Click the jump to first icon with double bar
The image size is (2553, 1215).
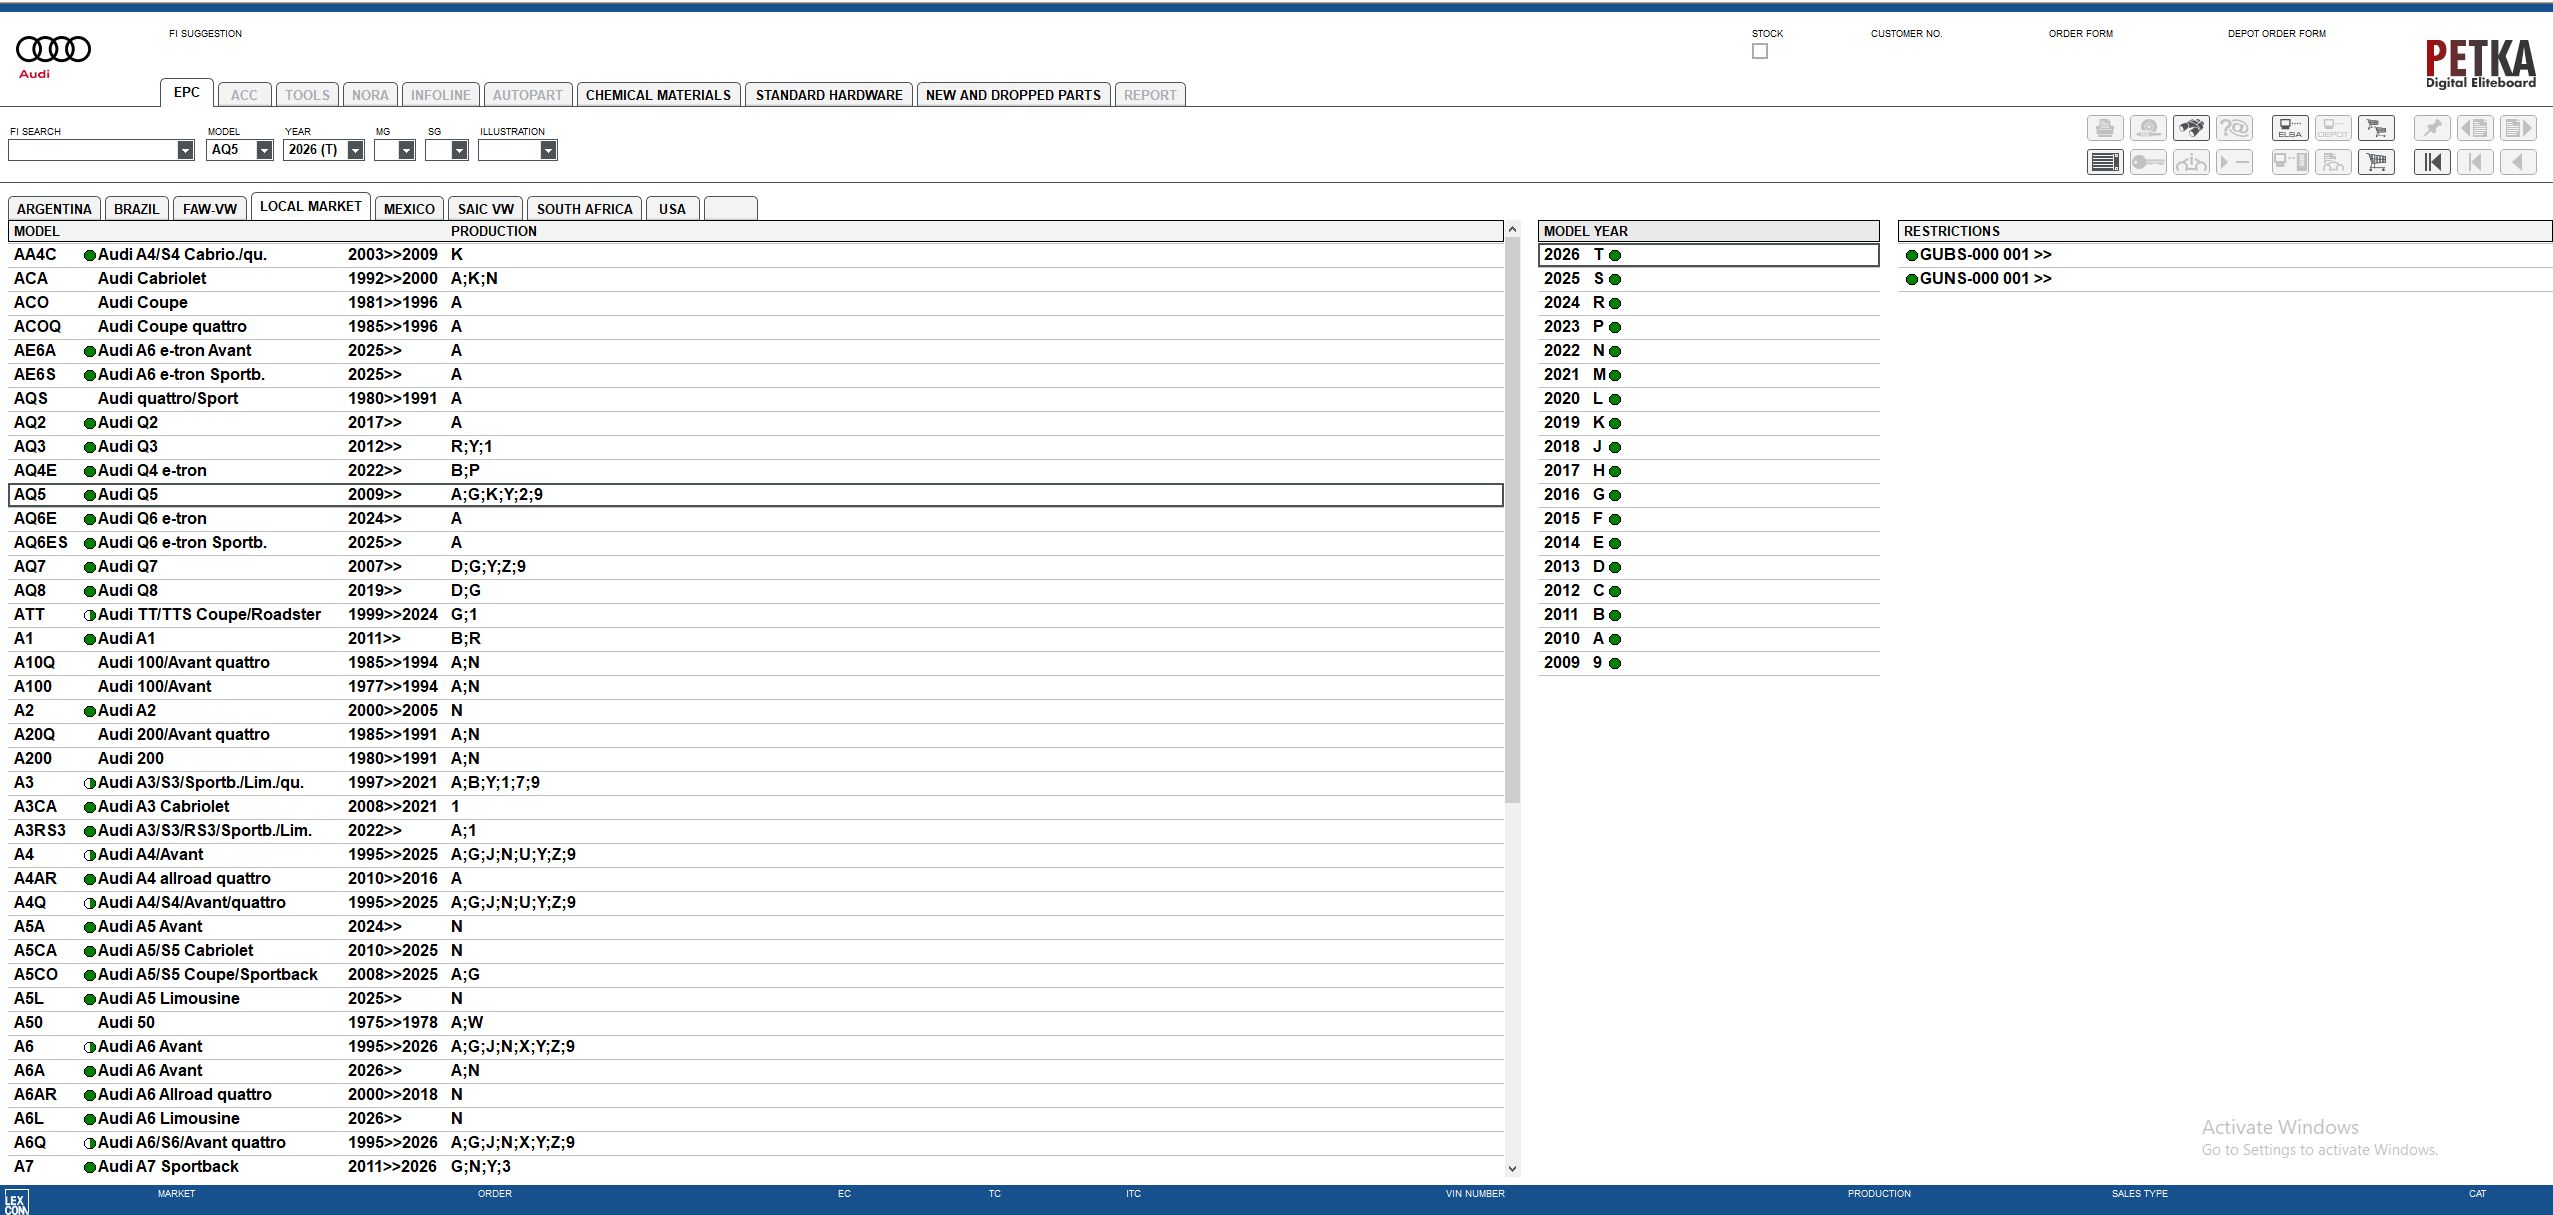(x=2432, y=162)
